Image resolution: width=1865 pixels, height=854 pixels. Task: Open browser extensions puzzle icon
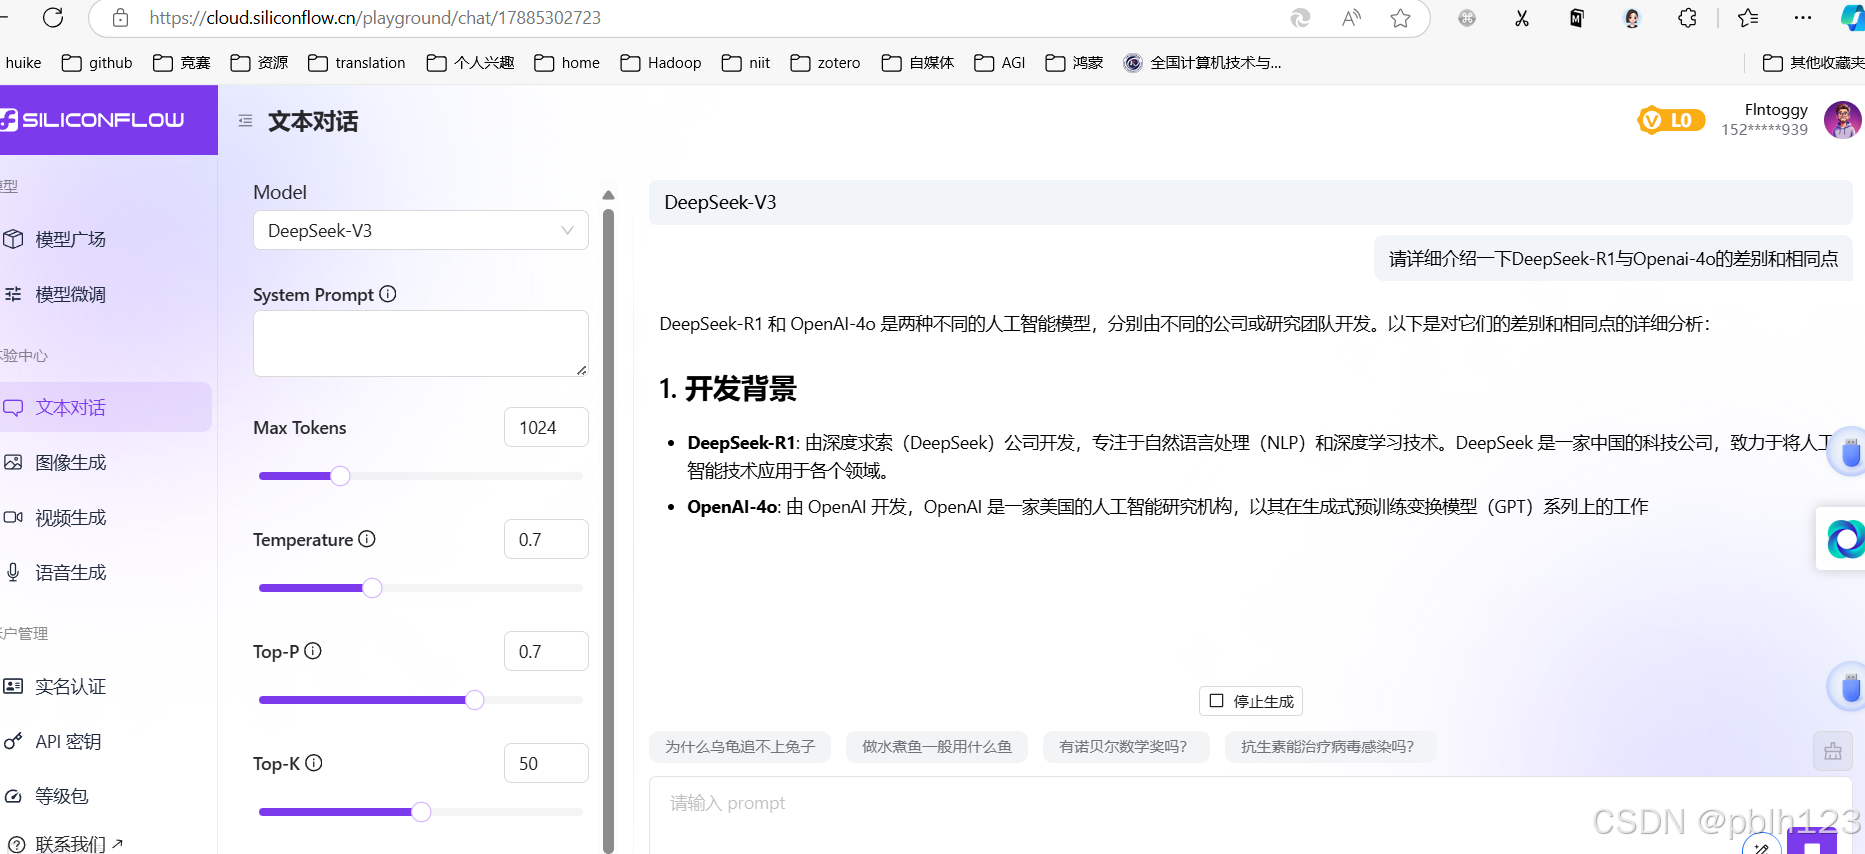1688,18
